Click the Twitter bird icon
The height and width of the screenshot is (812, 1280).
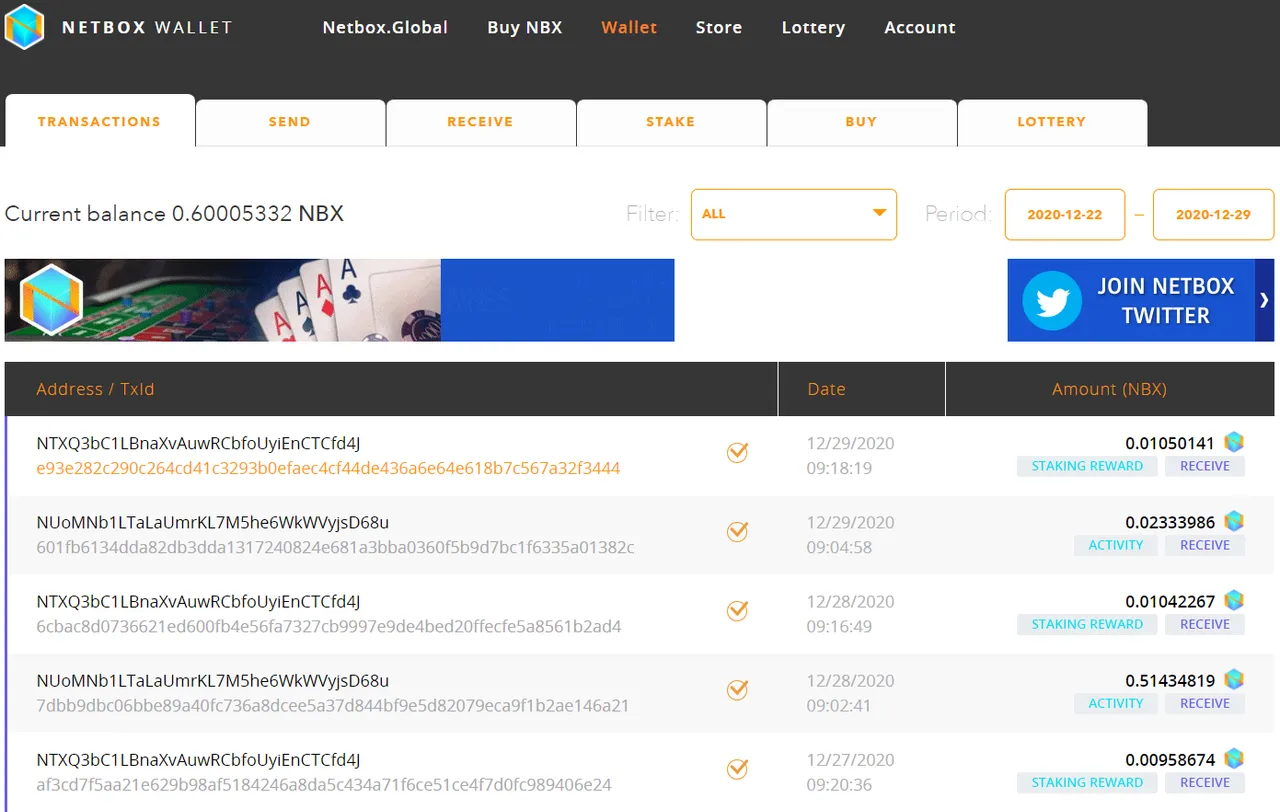coord(1052,300)
